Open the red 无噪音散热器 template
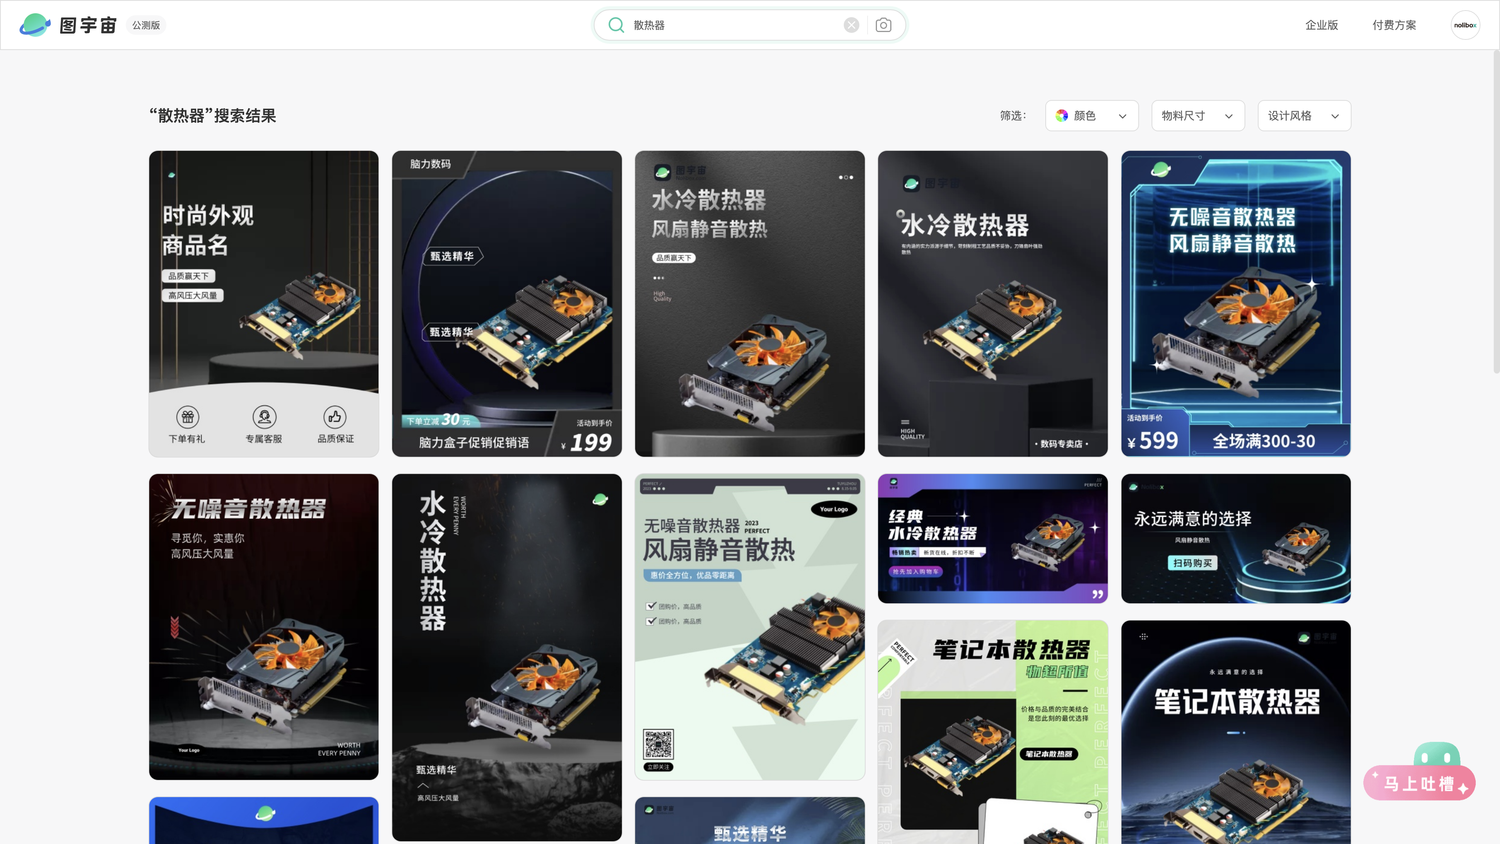 [264, 627]
